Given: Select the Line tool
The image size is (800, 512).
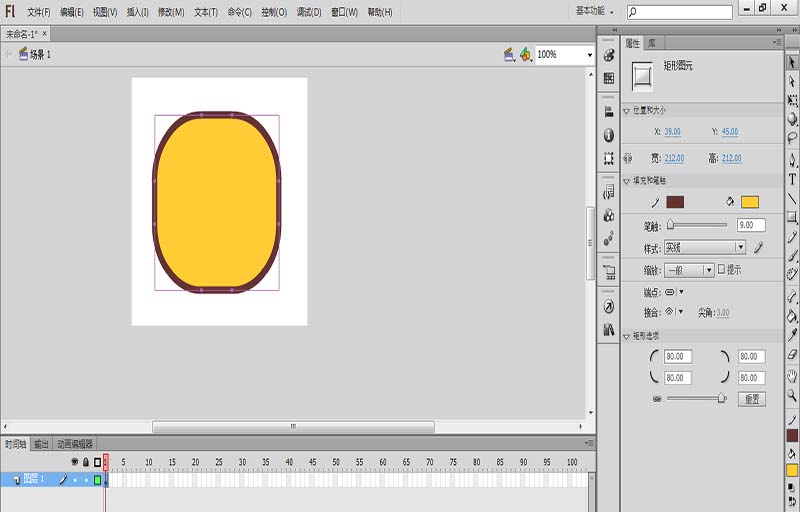Looking at the screenshot, I should pyautogui.click(x=792, y=198).
